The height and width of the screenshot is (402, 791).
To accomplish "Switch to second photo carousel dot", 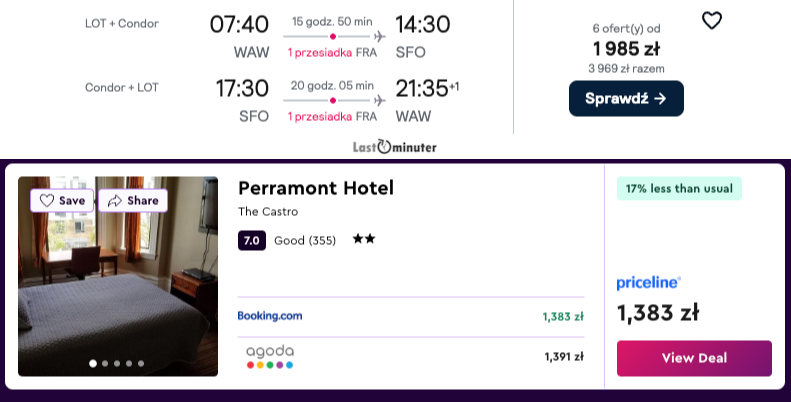I will point(105,364).
